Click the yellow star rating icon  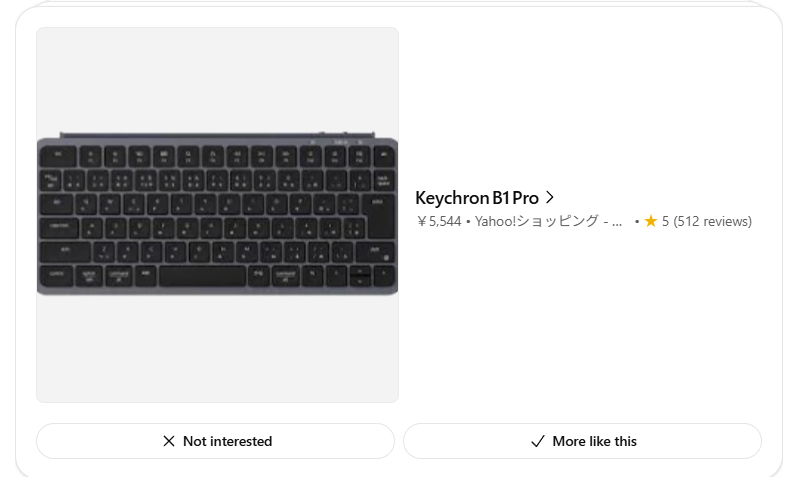tap(651, 221)
